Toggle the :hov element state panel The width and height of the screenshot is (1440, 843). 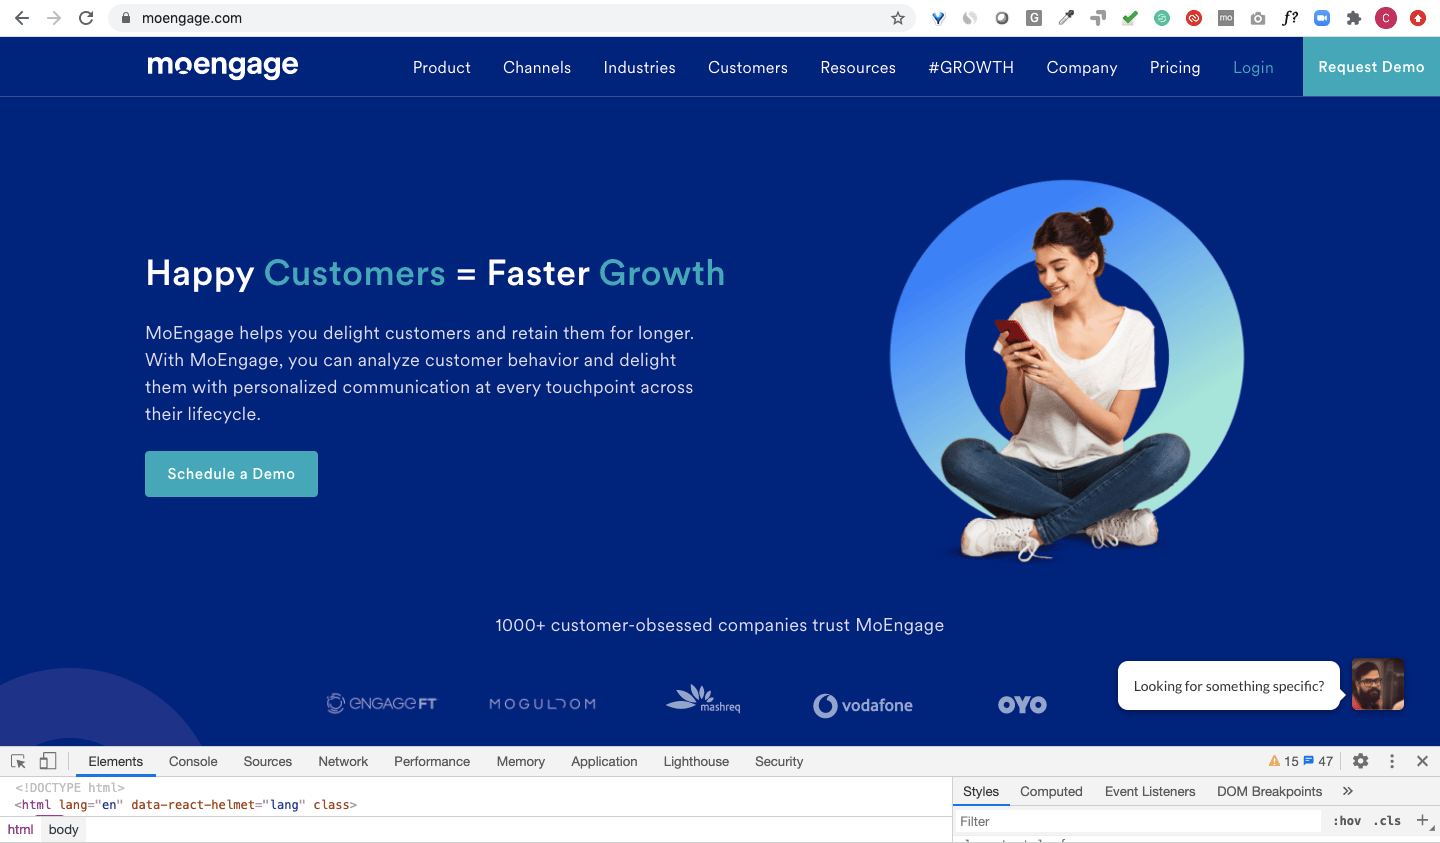[1347, 821]
